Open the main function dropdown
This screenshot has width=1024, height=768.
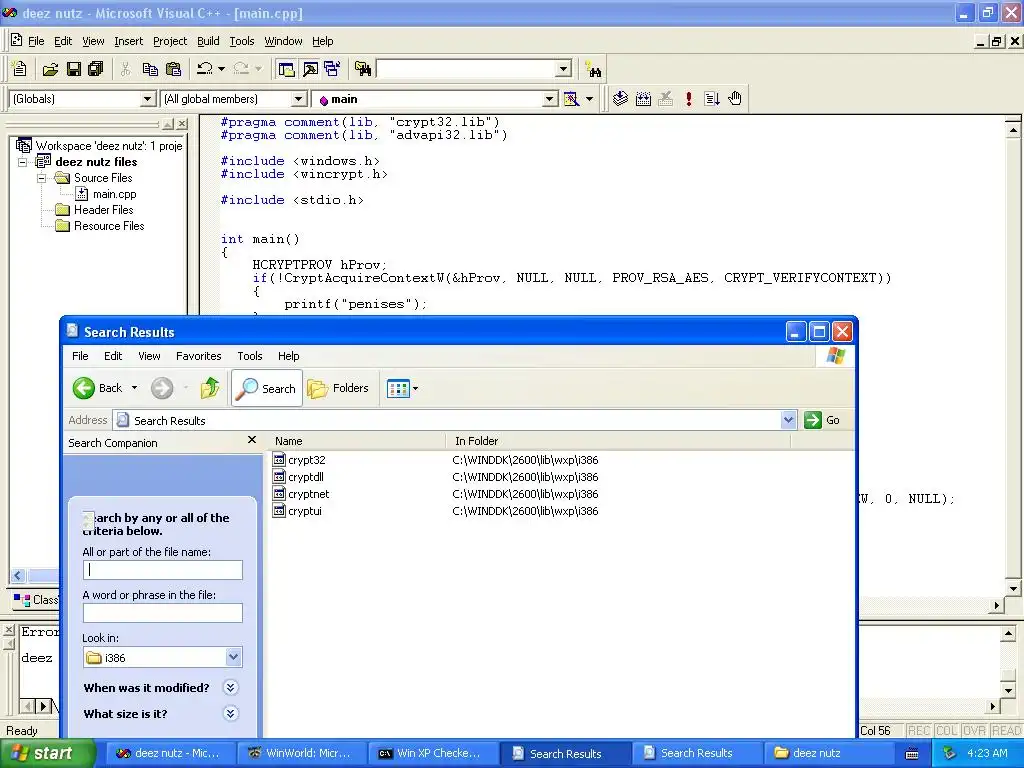coord(550,99)
